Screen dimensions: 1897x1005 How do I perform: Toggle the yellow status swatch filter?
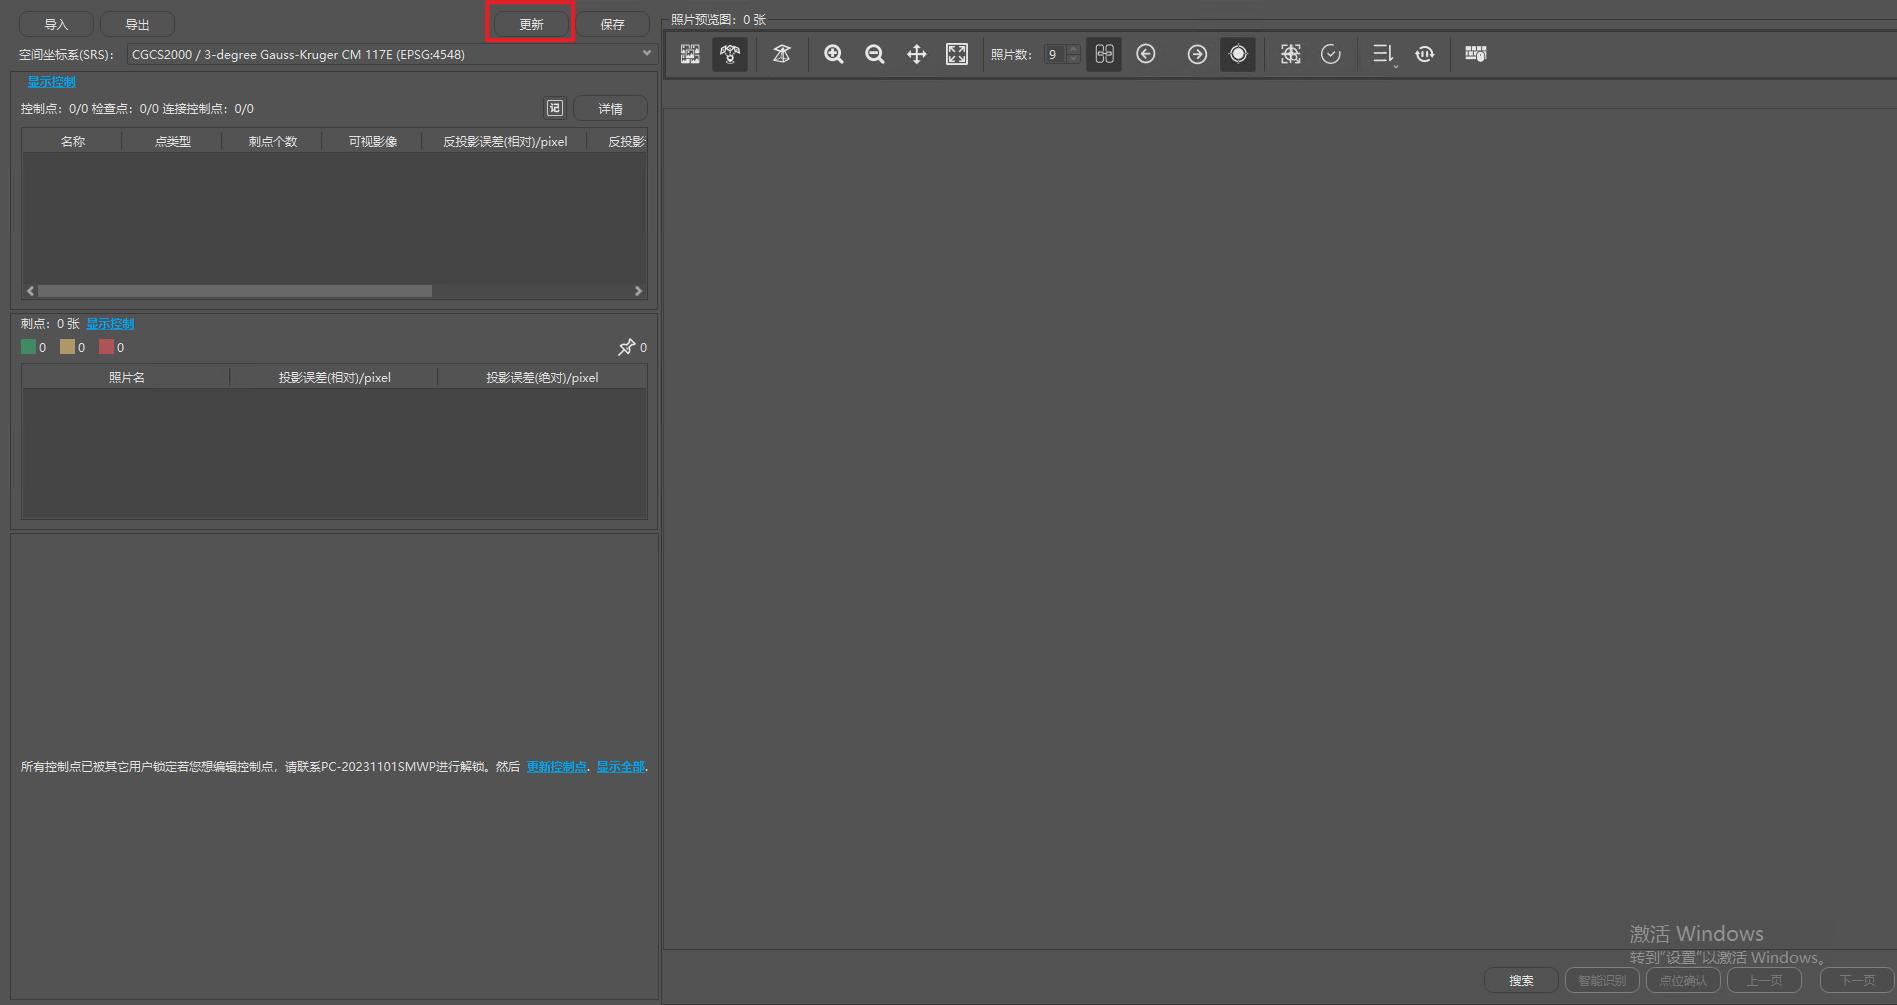[x=67, y=347]
